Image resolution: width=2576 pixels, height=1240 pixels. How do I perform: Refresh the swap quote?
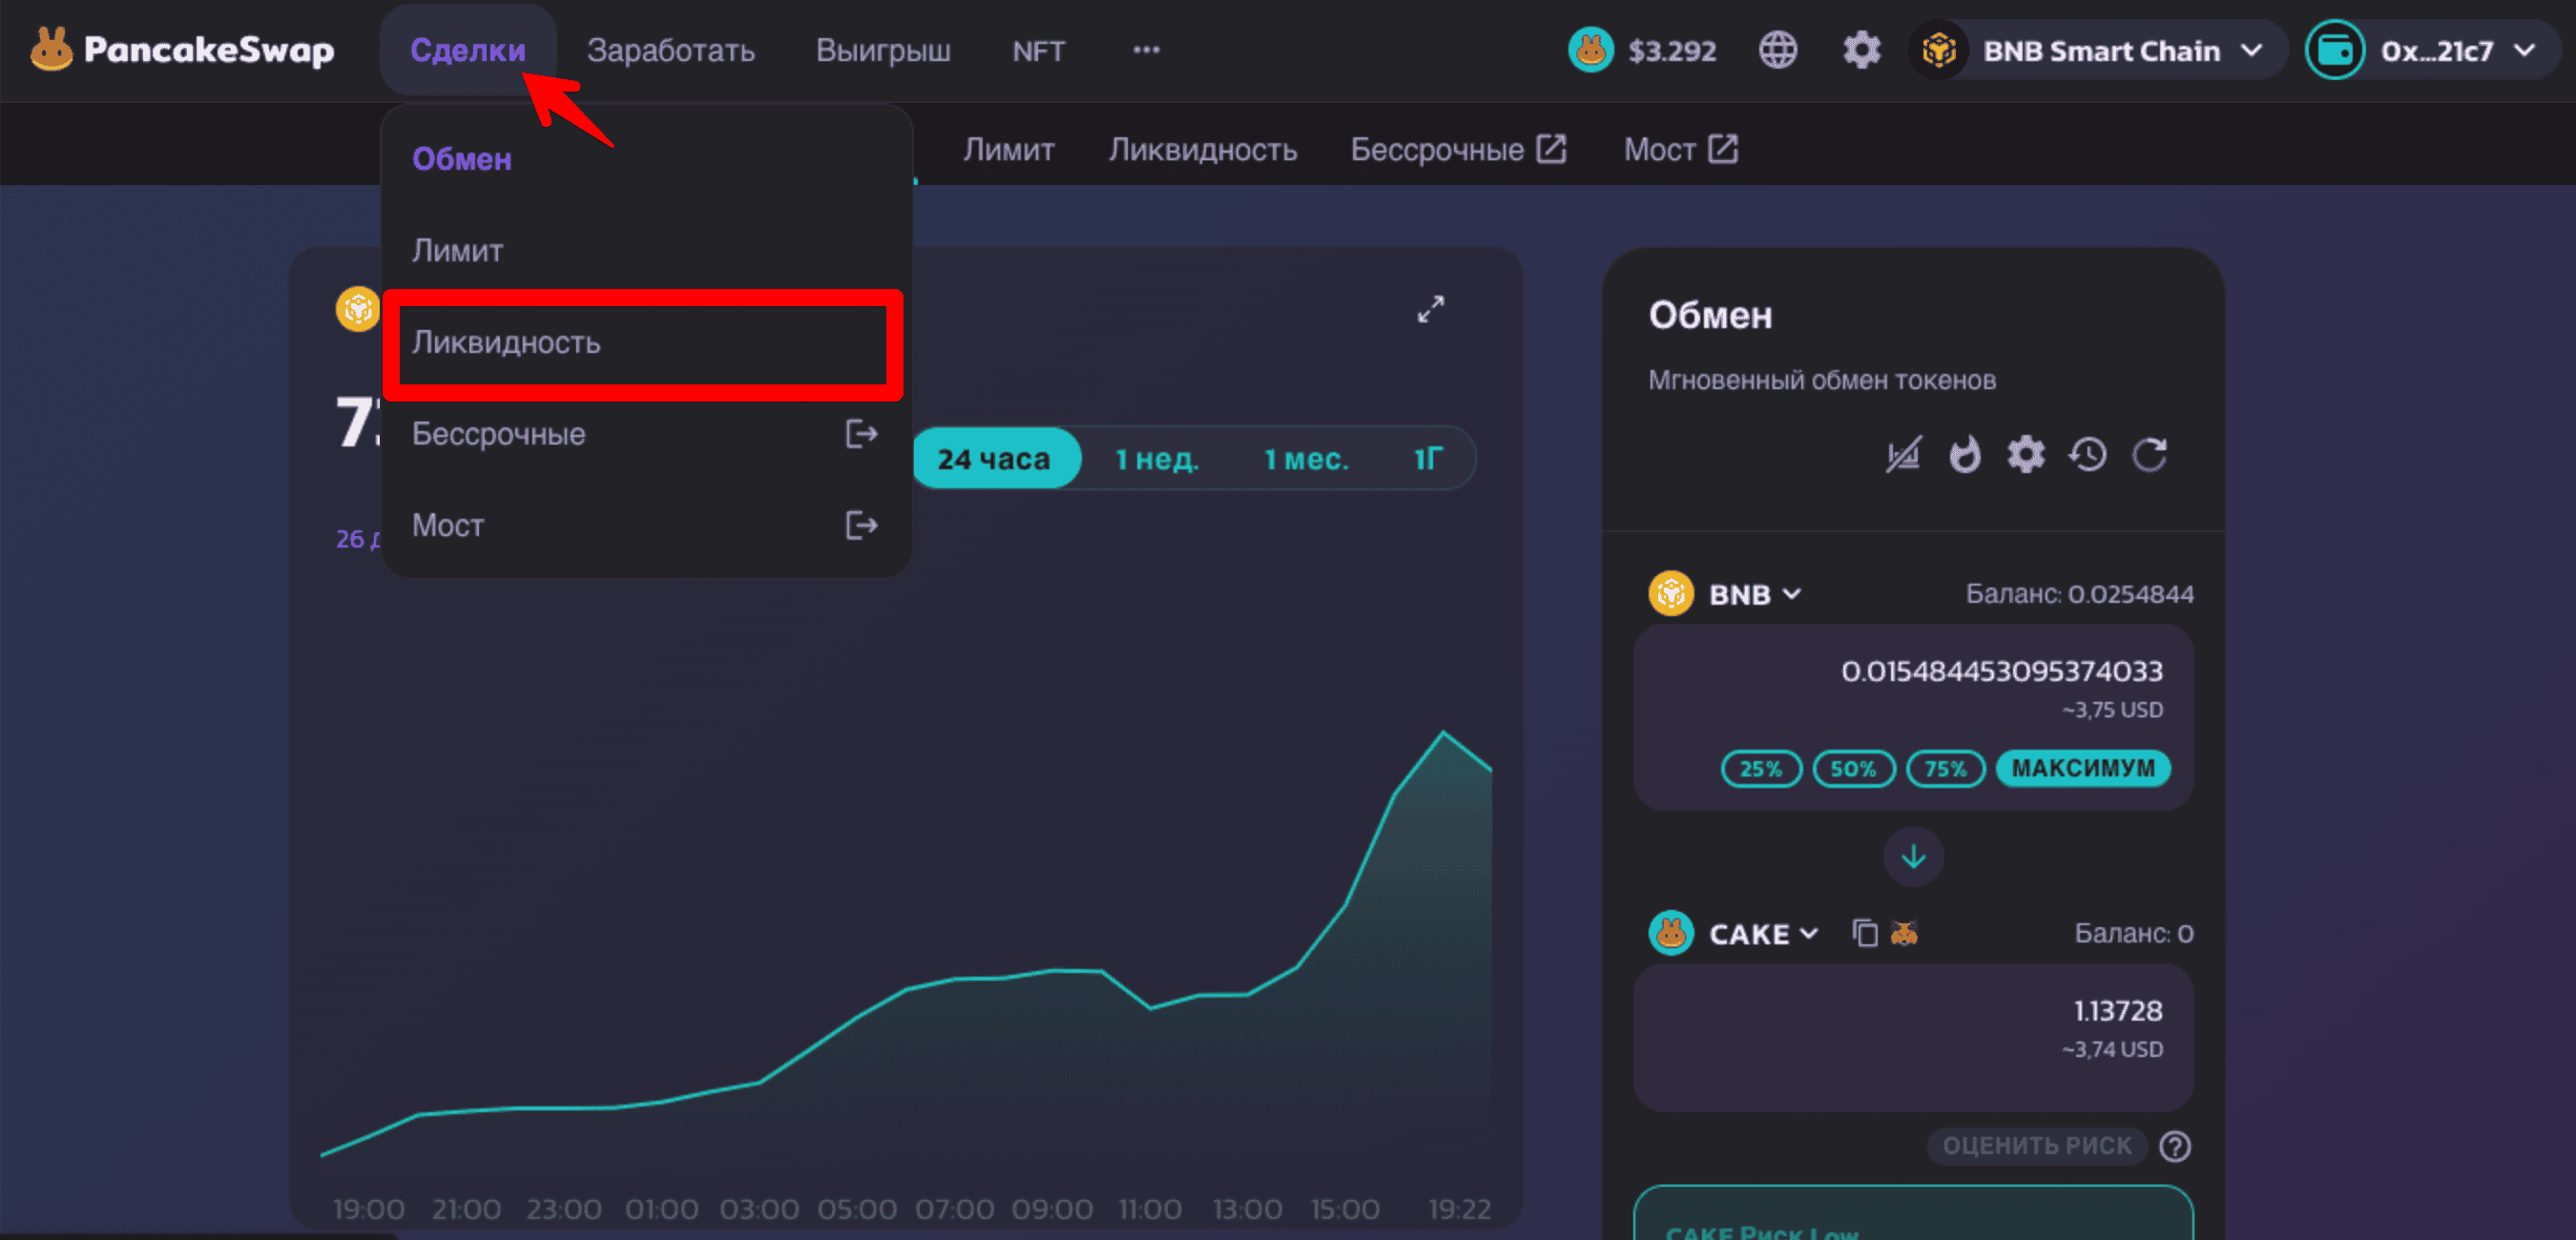tap(2149, 455)
